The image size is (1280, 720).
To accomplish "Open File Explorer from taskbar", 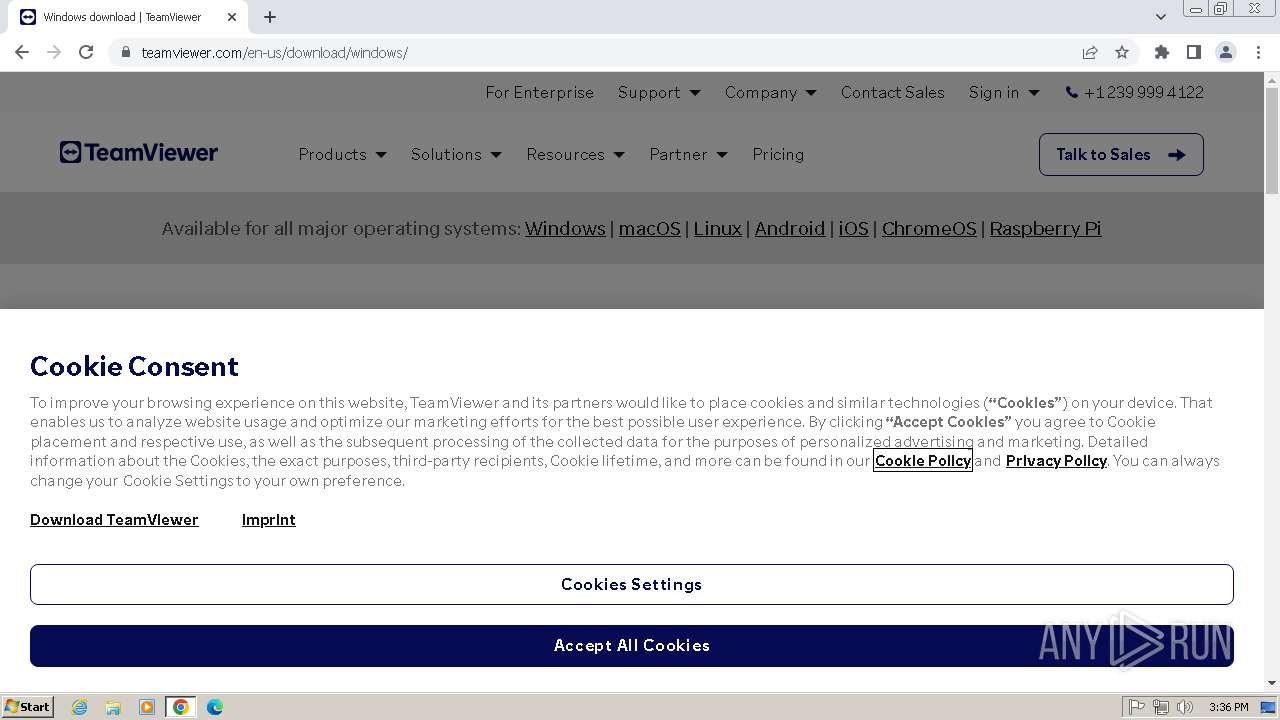I will click(x=113, y=707).
